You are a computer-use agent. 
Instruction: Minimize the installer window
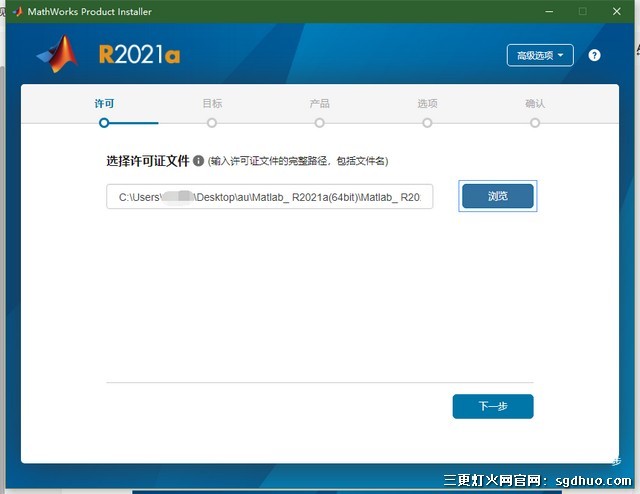(549, 11)
